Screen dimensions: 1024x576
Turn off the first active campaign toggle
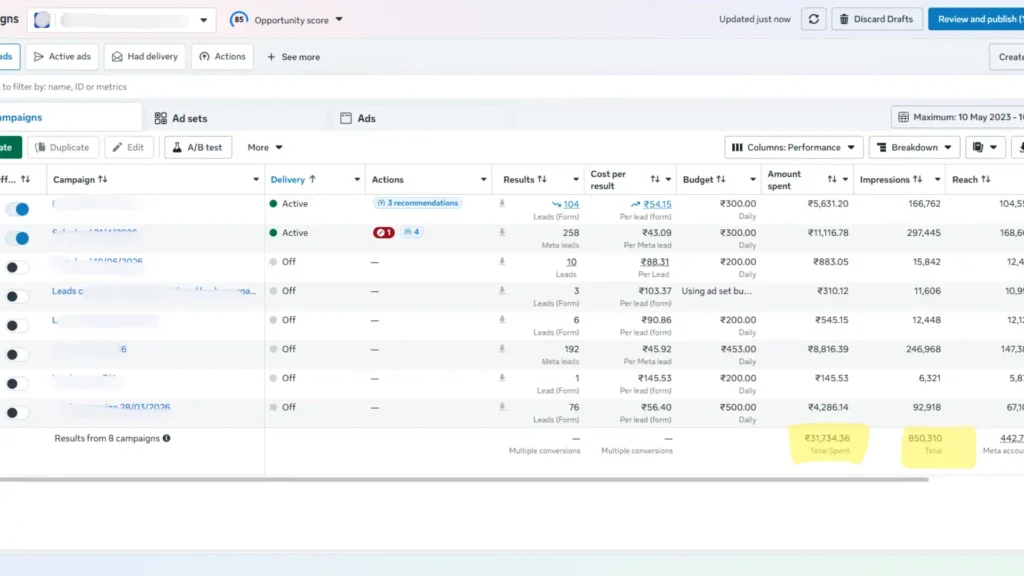(x=17, y=209)
